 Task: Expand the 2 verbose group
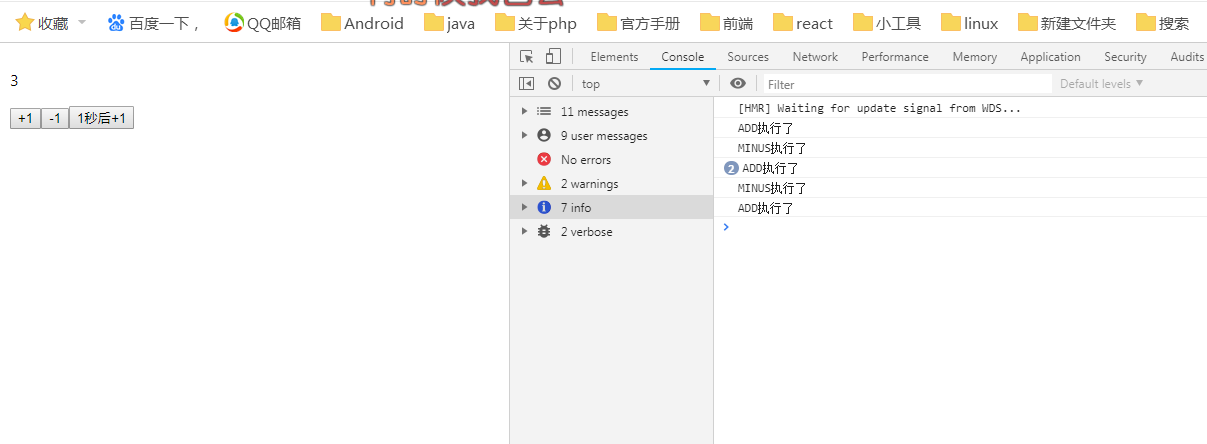tap(524, 231)
